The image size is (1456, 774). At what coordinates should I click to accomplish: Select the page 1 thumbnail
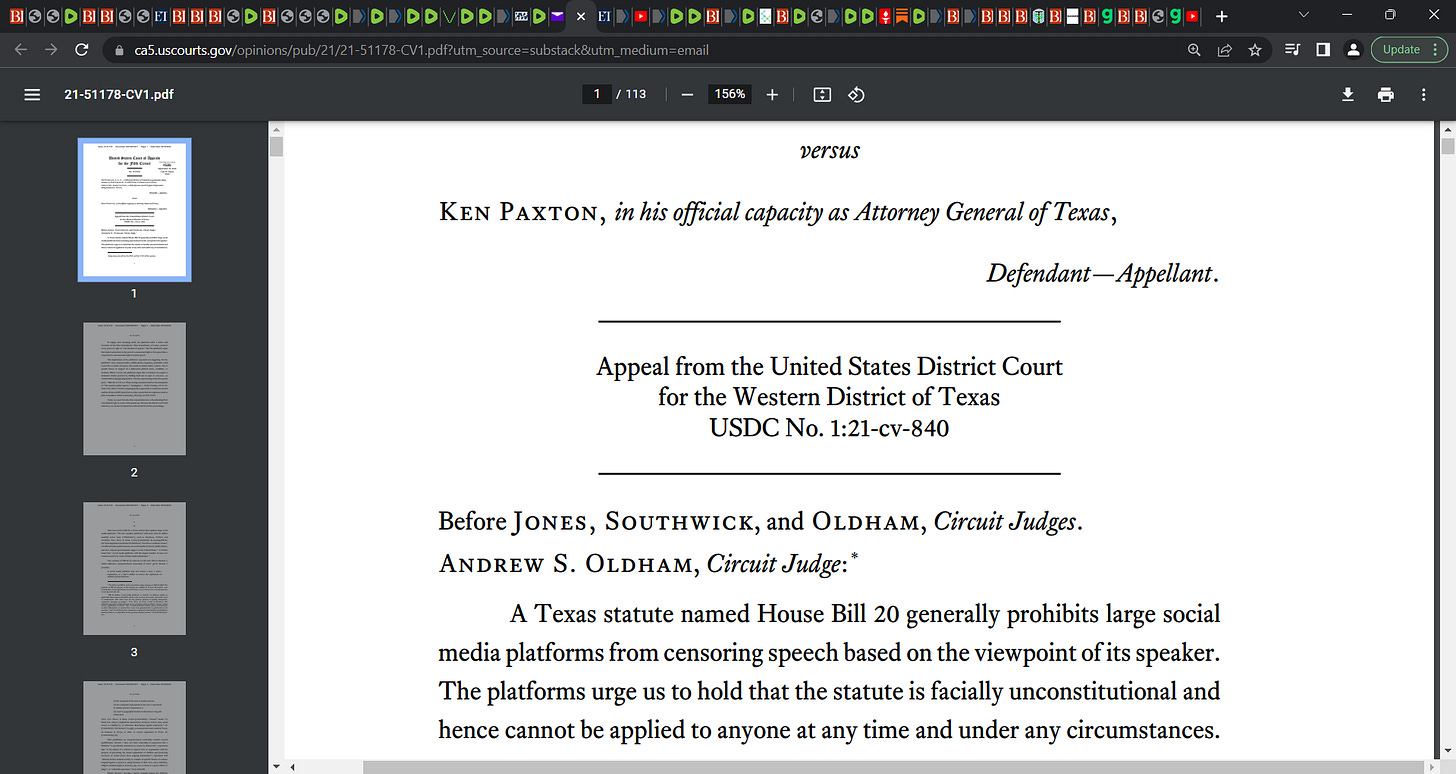(134, 209)
